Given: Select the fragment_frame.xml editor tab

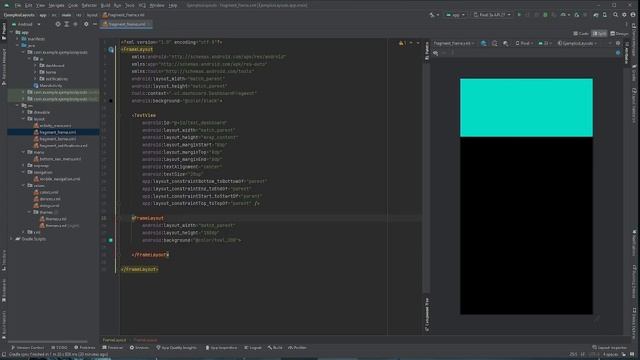Looking at the screenshot, I should pos(127,24).
